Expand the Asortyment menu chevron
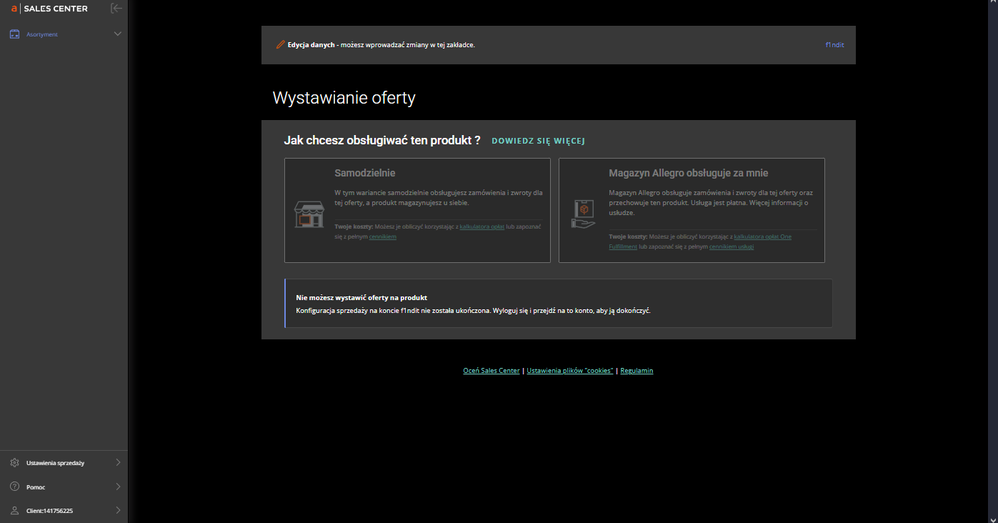Screen dimensions: 998x523 [x=117, y=34]
